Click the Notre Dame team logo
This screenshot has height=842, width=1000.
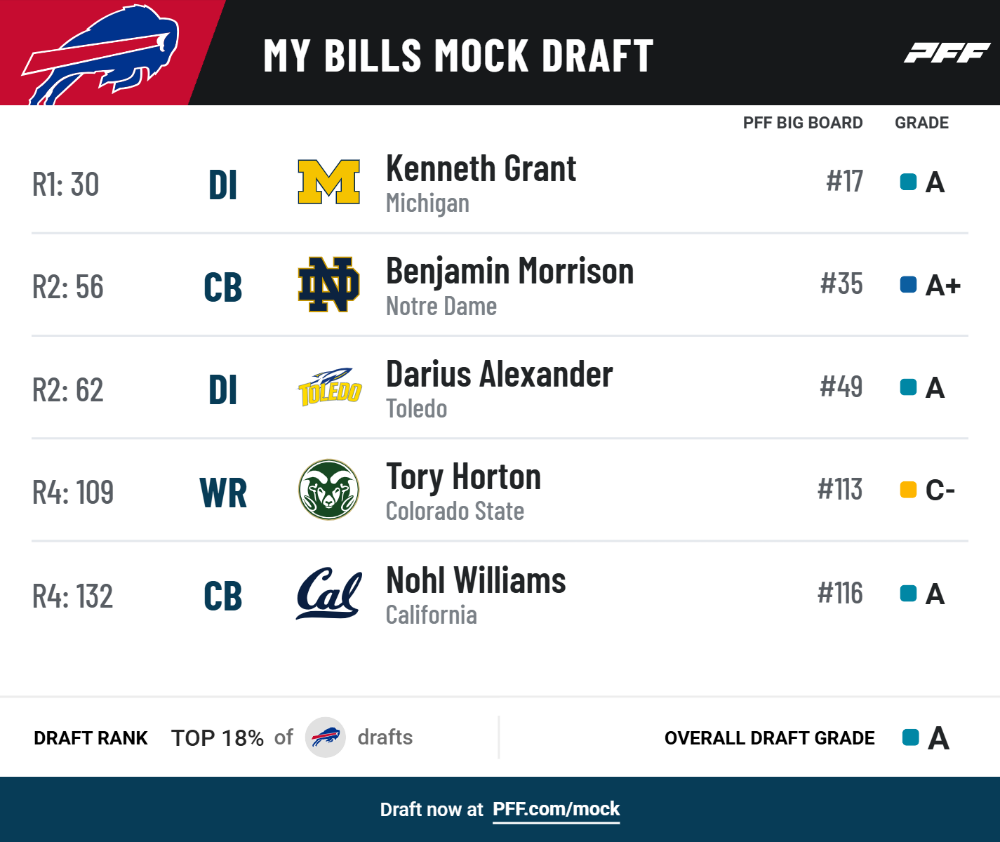click(x=329, y=284)
